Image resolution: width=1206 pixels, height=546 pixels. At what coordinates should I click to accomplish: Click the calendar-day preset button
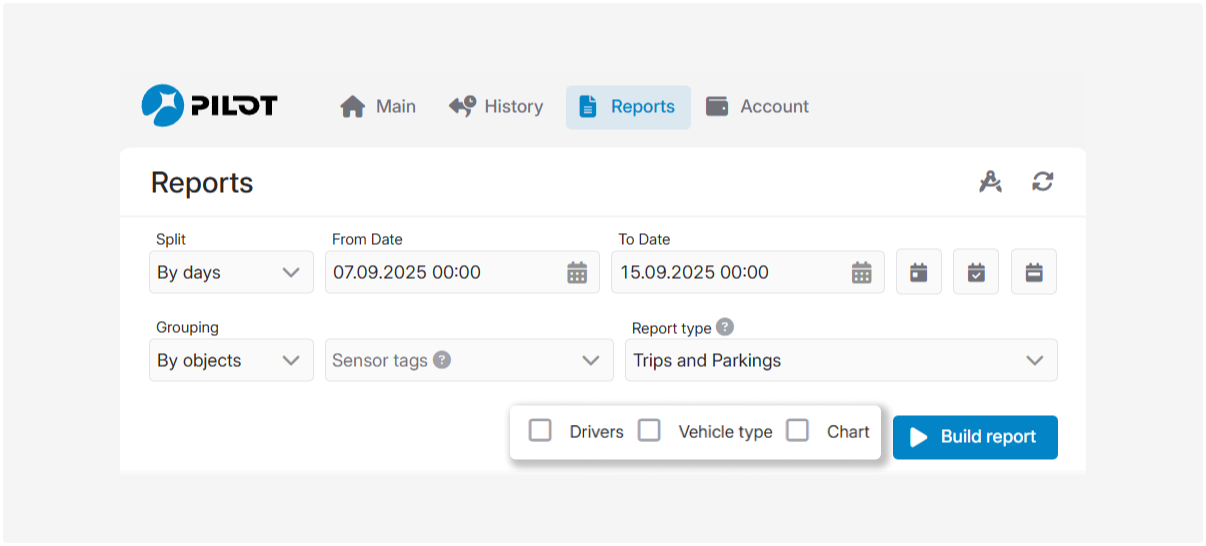tap(919, 272)
